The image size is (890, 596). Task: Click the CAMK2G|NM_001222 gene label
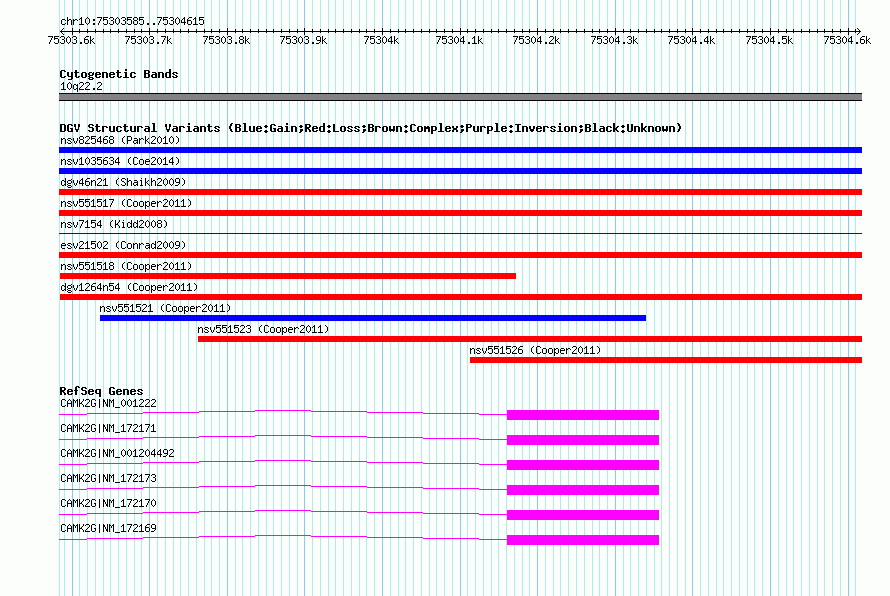108,404
